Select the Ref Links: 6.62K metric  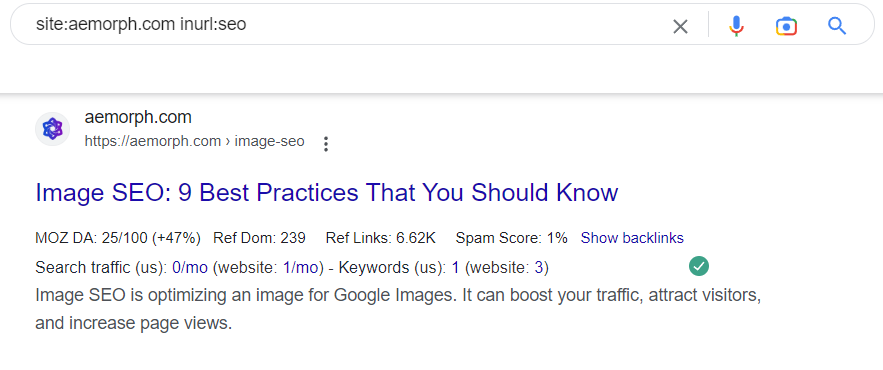381,238
